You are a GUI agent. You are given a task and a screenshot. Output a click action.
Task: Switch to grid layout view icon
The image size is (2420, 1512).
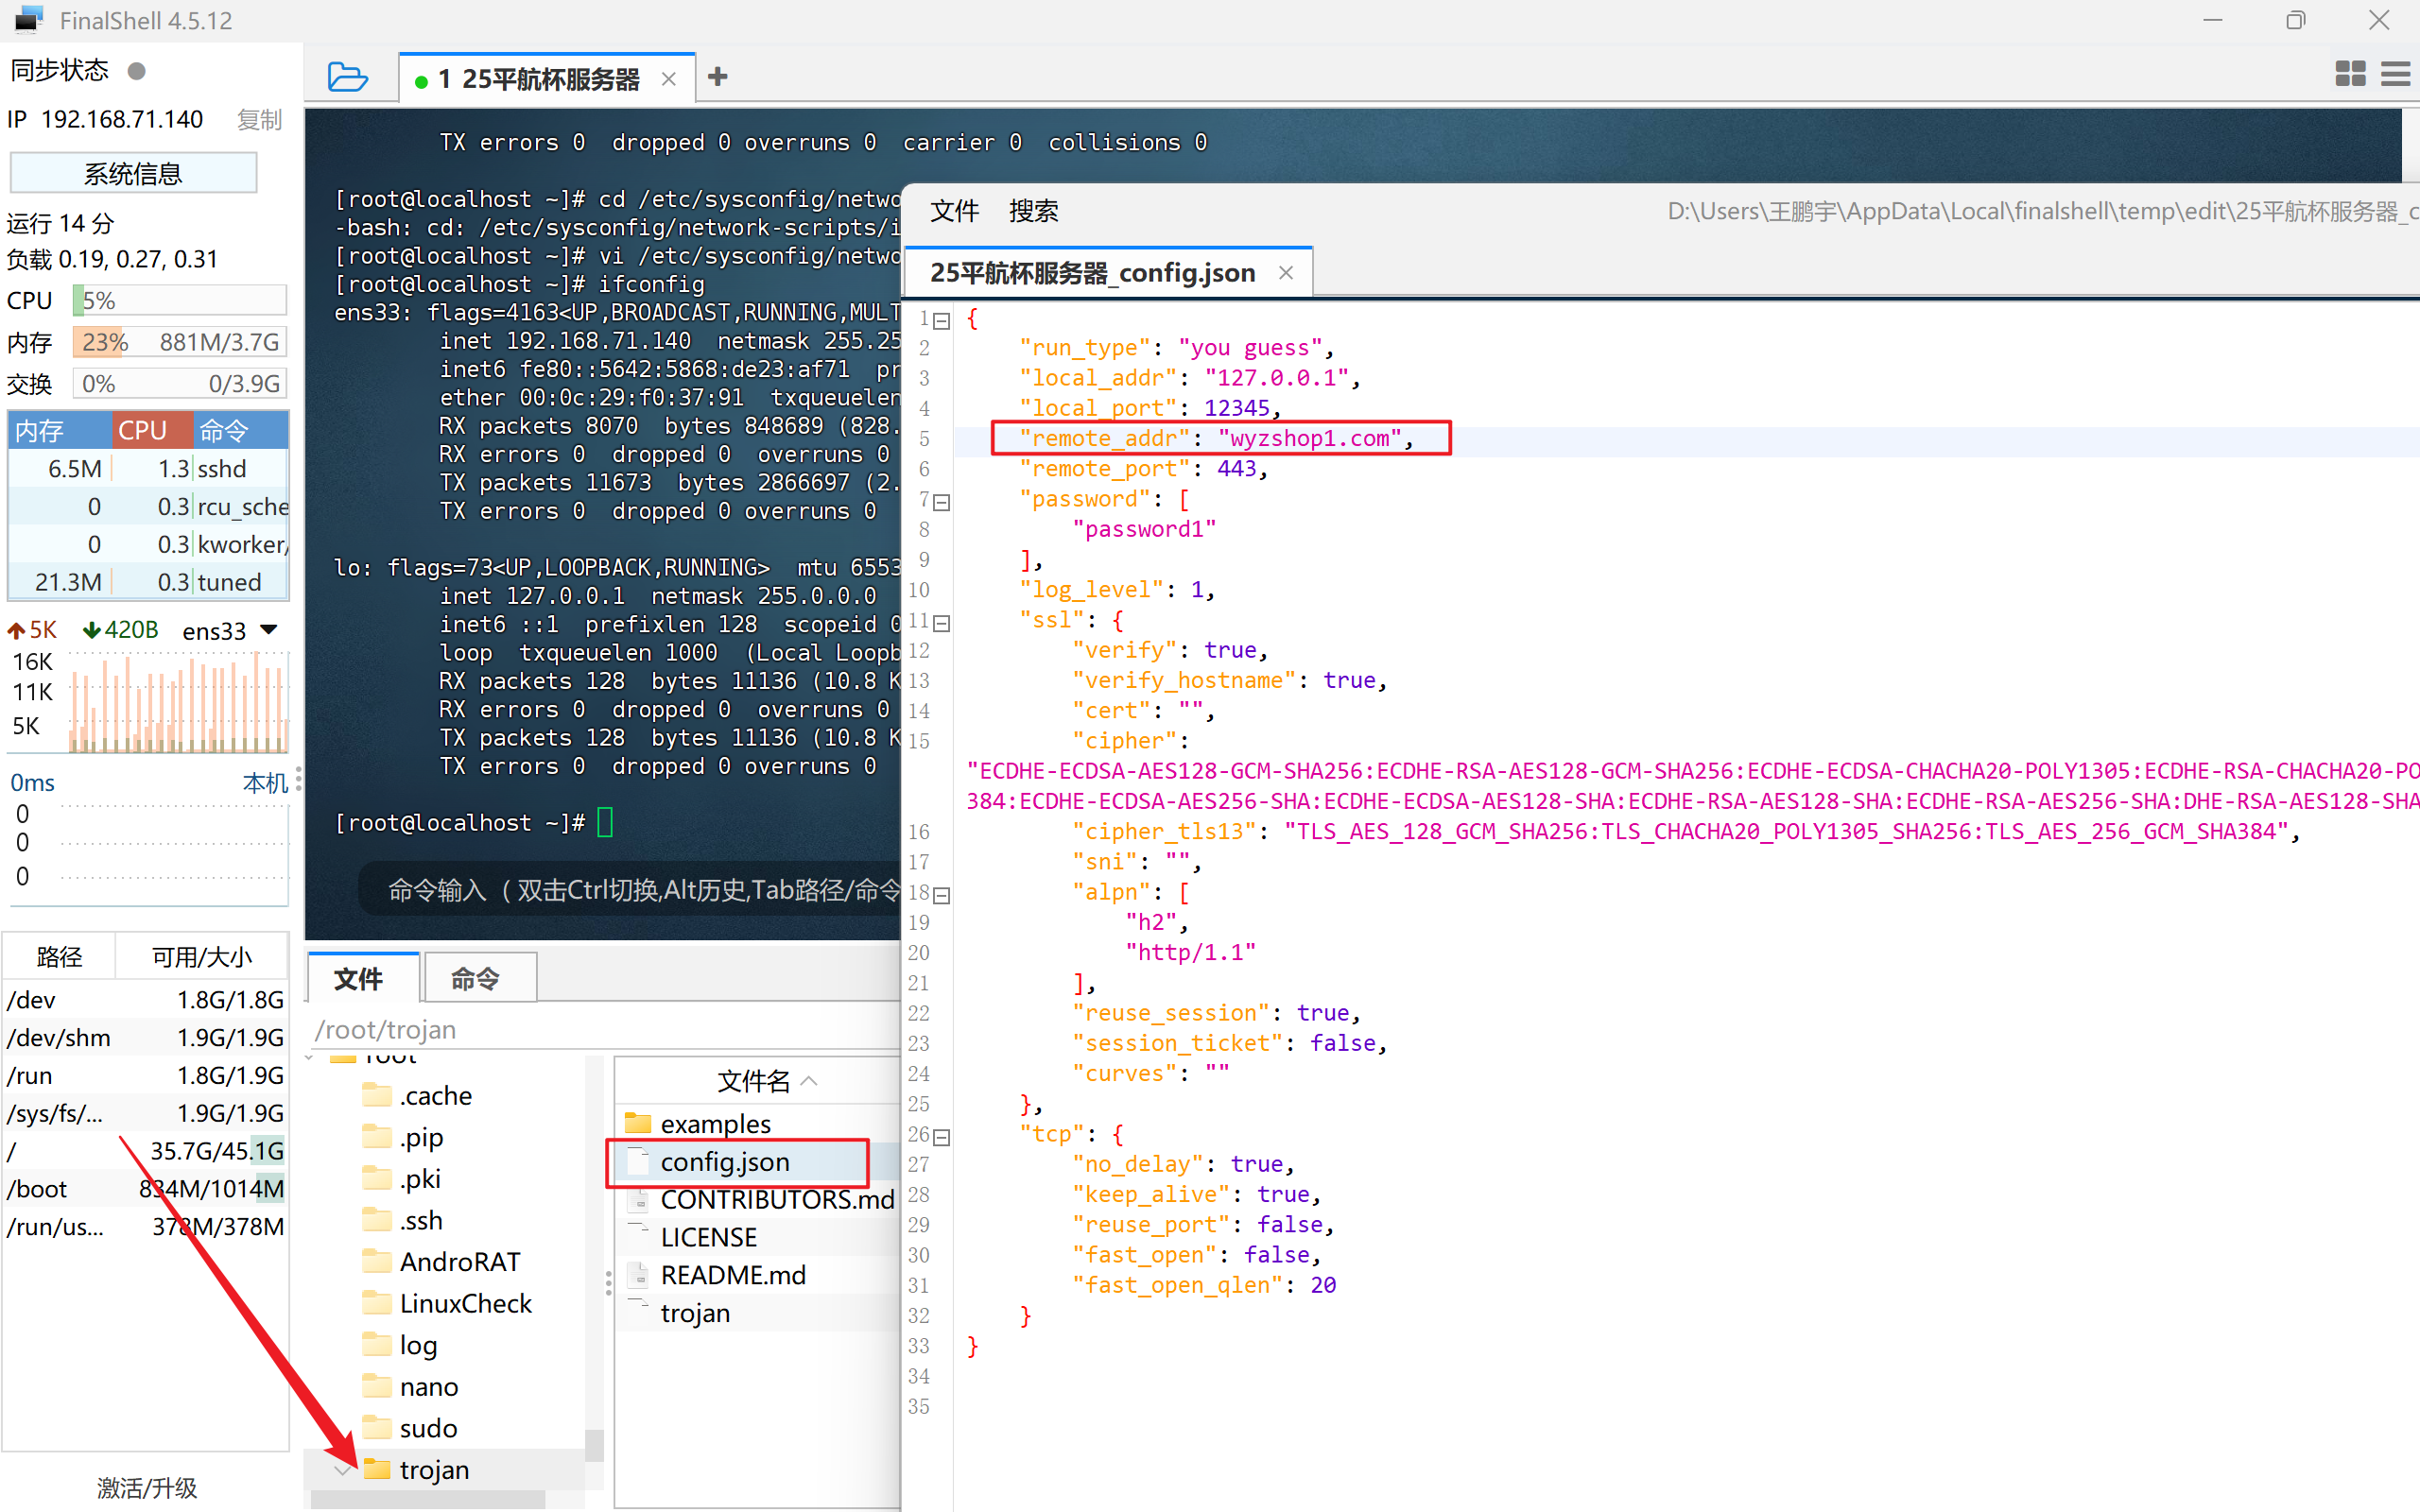coord(2350,74)
